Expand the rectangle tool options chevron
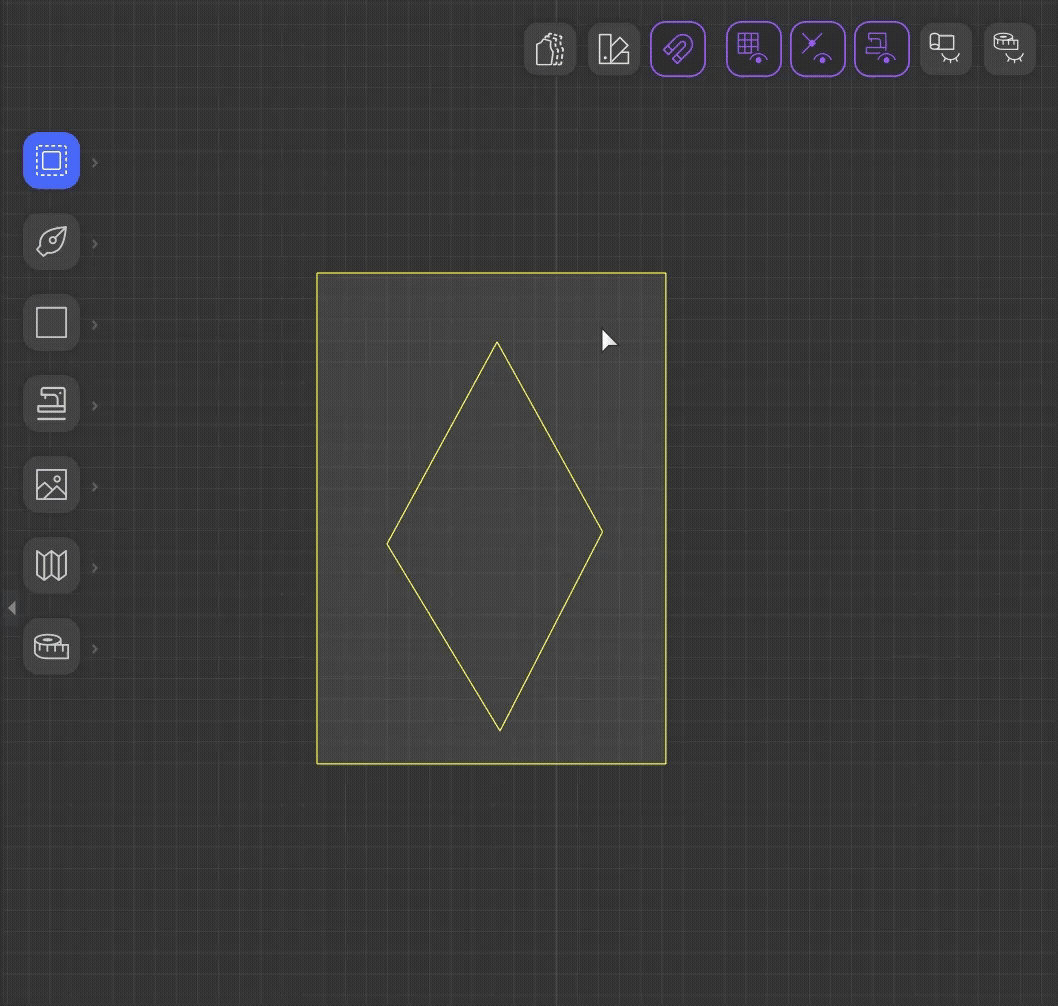Screen dimensions: 1058x1006 (95, 325)
